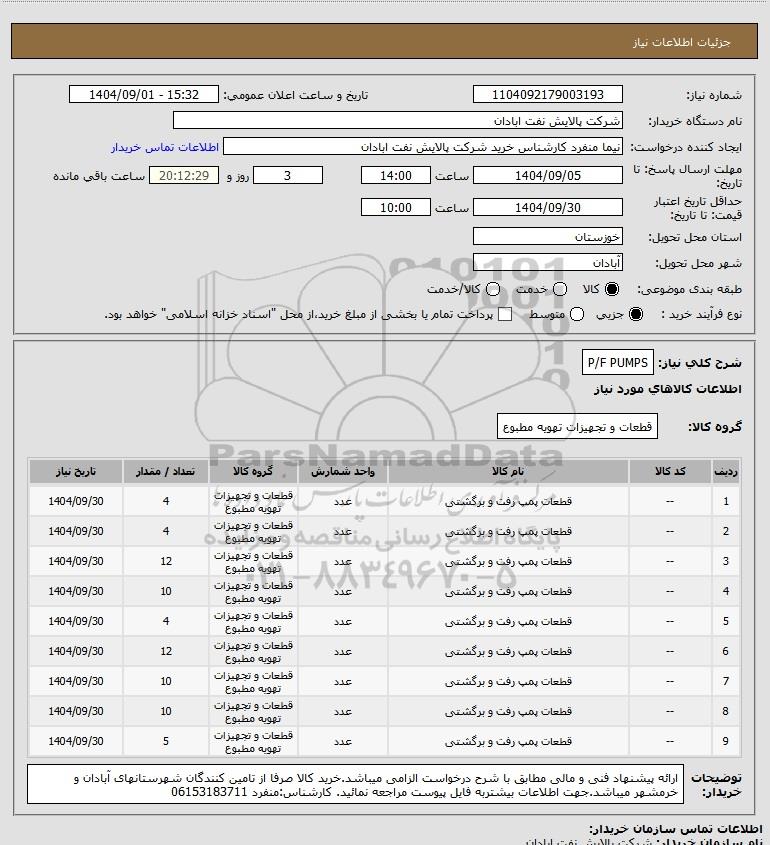
Task: Click the تاریخ نیاز column header
Action: tap(75, 472)
